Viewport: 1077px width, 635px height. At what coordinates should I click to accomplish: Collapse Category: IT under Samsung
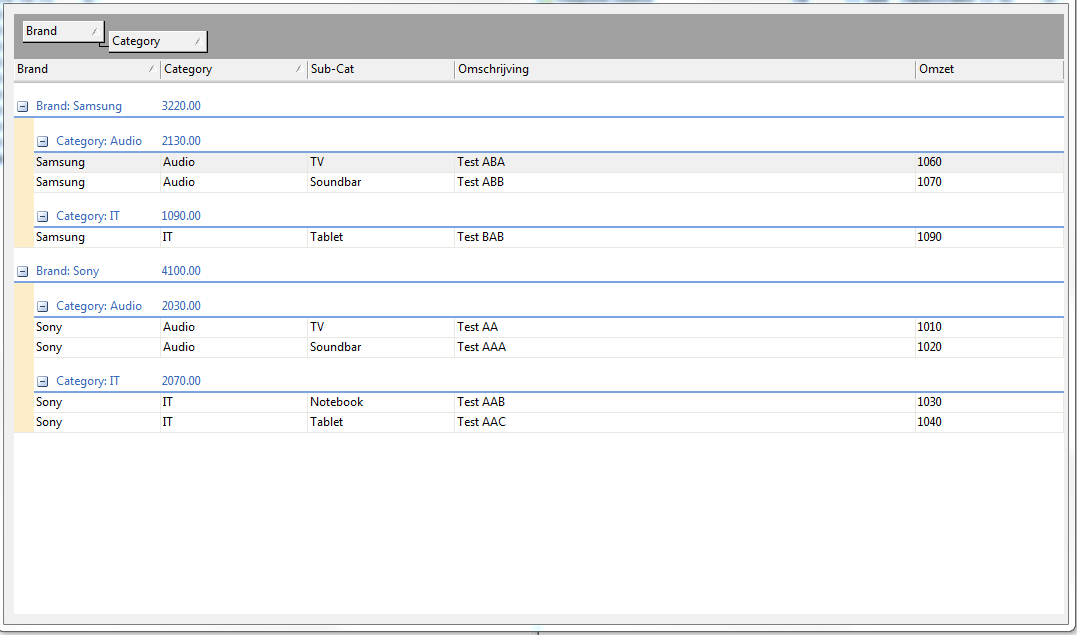coord(43,216)
